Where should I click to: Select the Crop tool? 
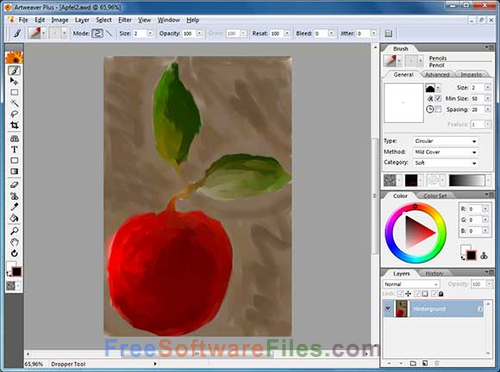14,125
